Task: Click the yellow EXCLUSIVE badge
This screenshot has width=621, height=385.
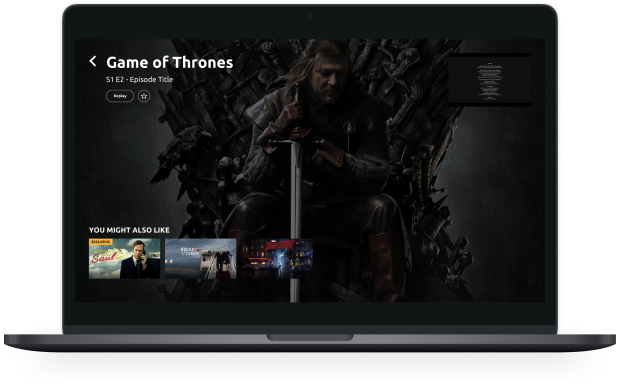Action: 101,242
